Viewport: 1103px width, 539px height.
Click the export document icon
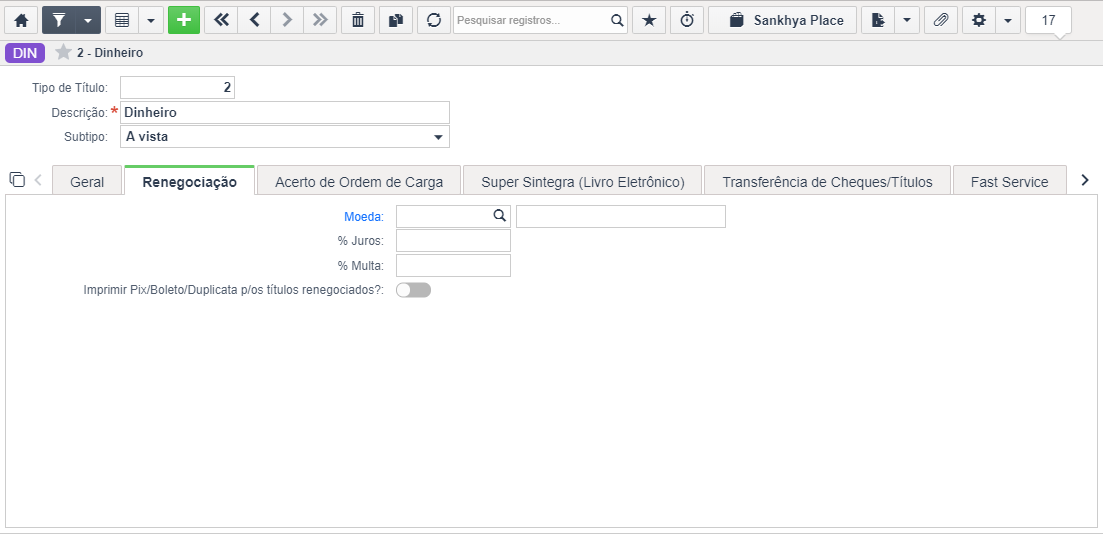(878, 20)
